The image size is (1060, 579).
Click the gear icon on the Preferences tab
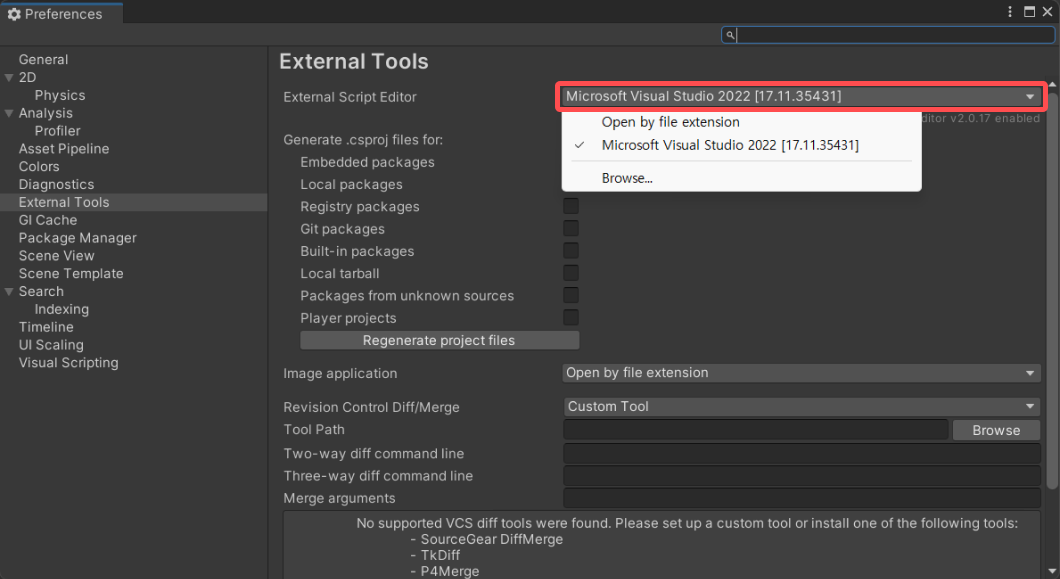click(14, 14)
